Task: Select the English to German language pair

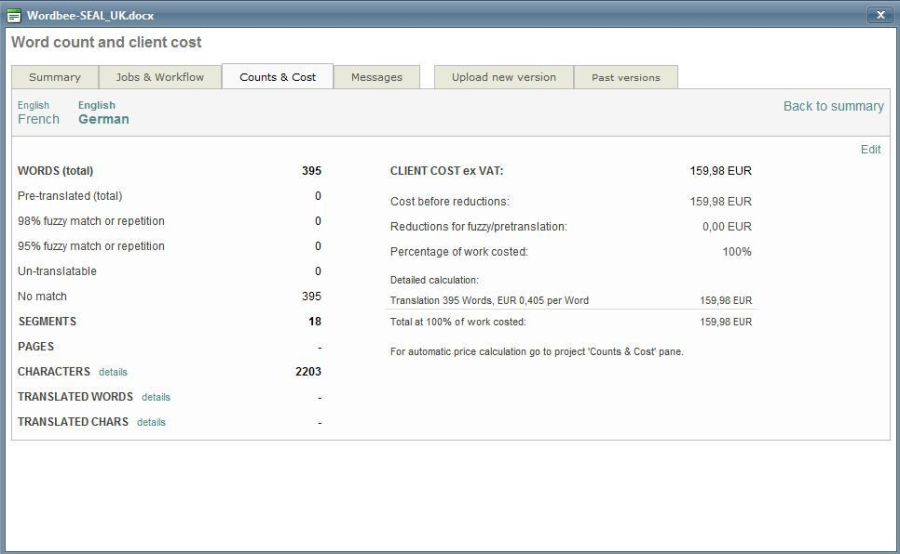Action: coord(103,113)
